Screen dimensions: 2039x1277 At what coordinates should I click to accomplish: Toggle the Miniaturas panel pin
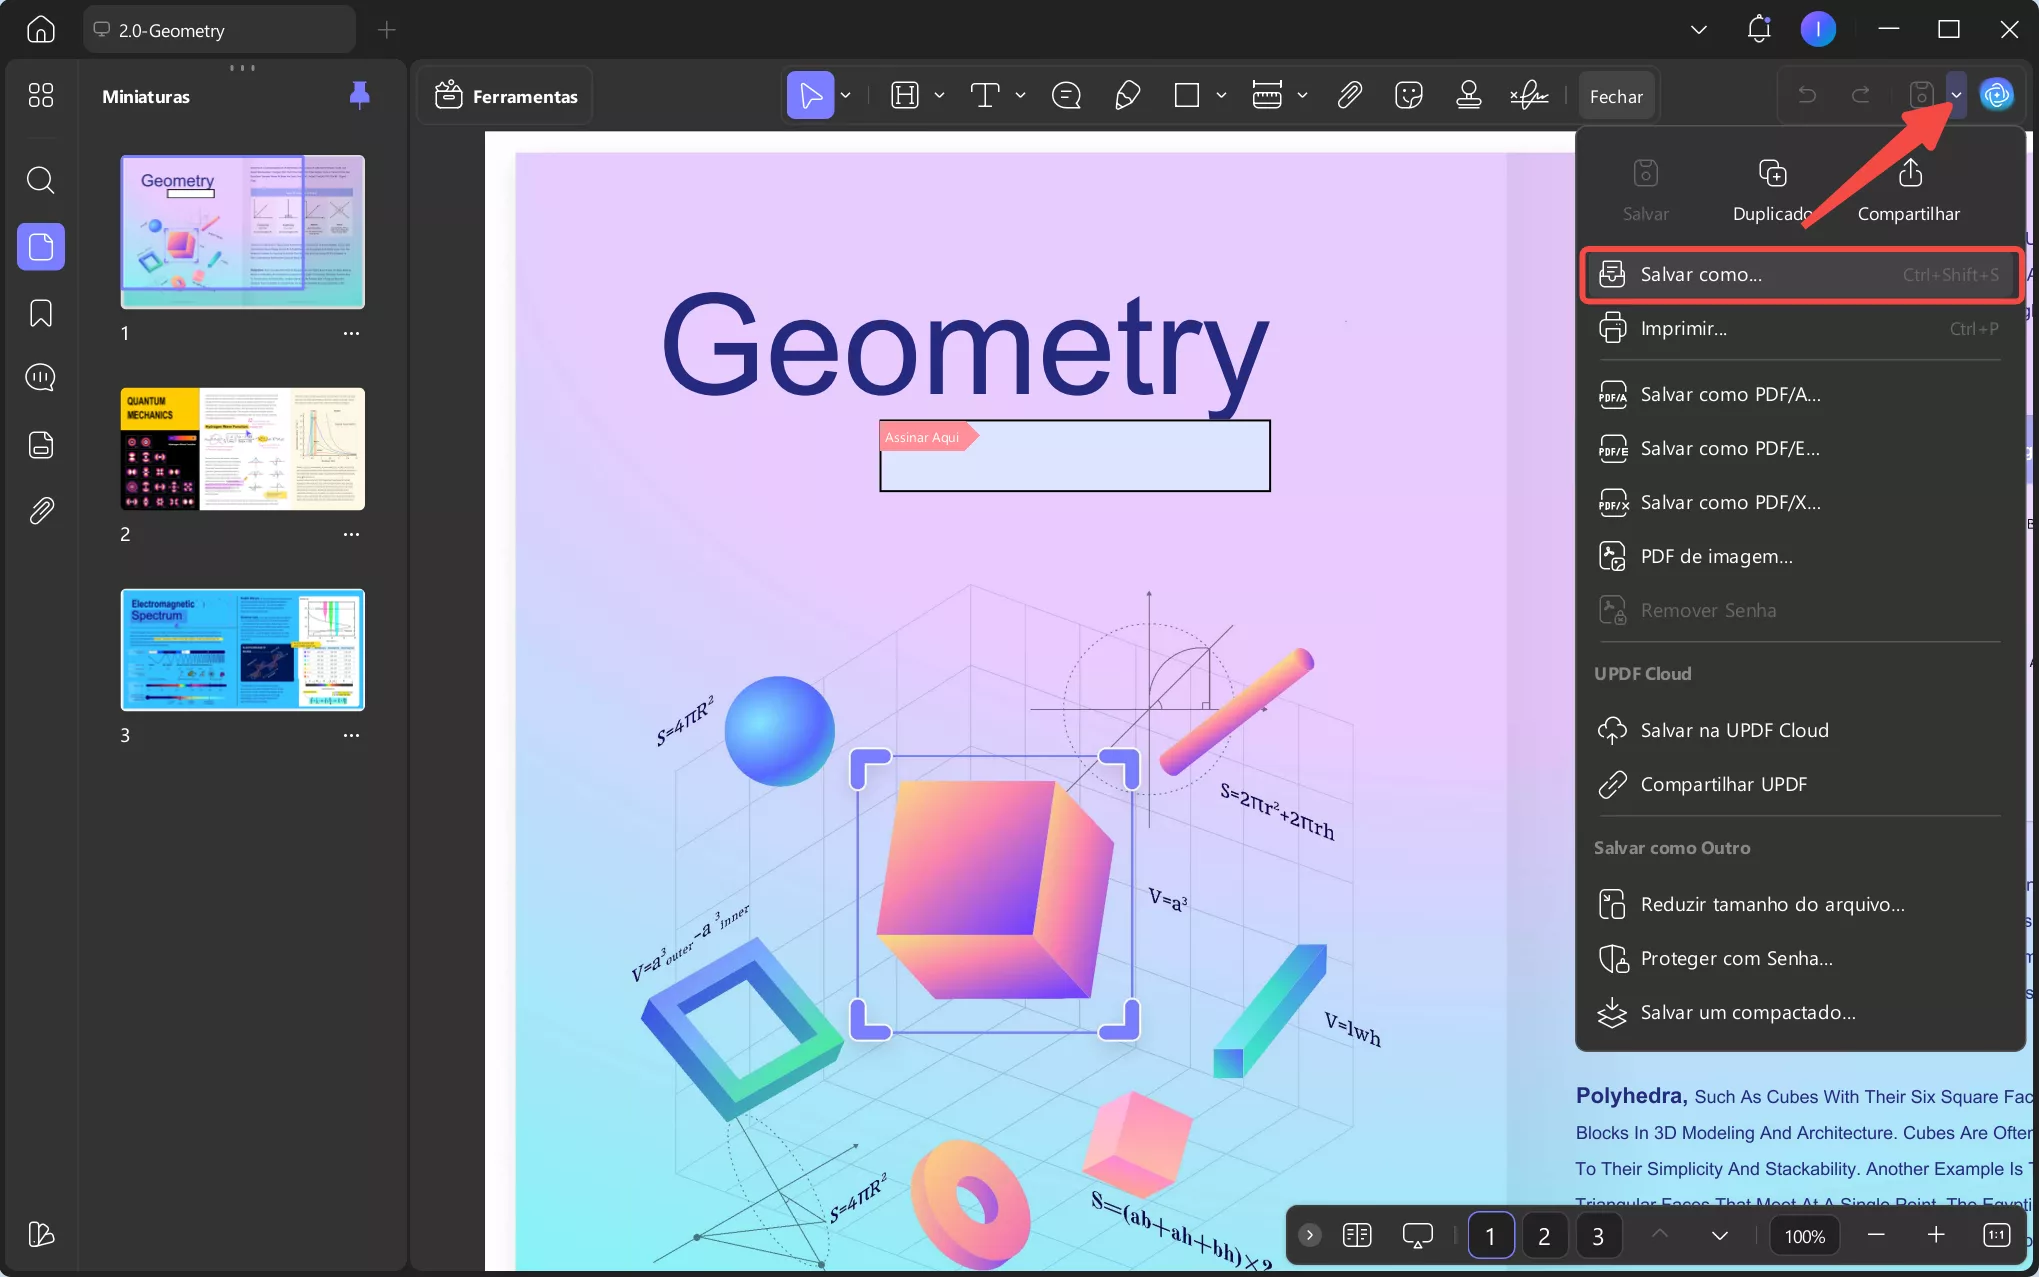point(359,95)
